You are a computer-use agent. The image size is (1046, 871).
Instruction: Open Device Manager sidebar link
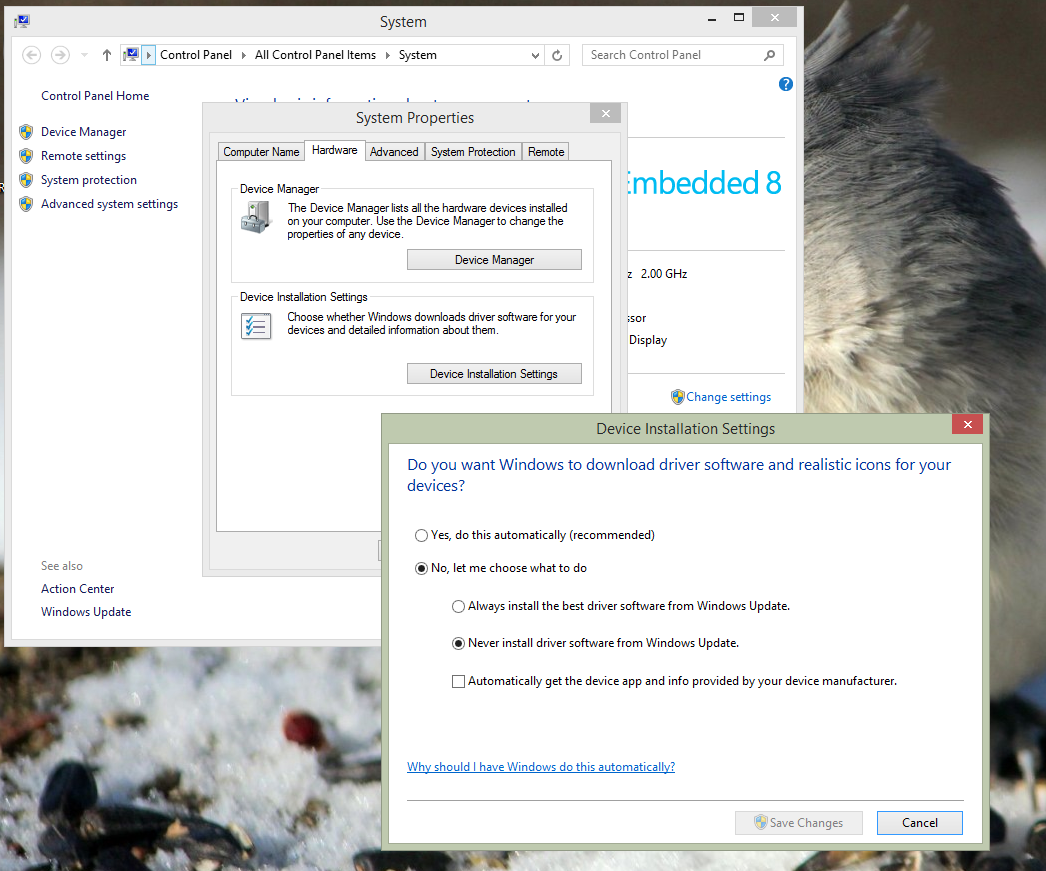[83, 132]
